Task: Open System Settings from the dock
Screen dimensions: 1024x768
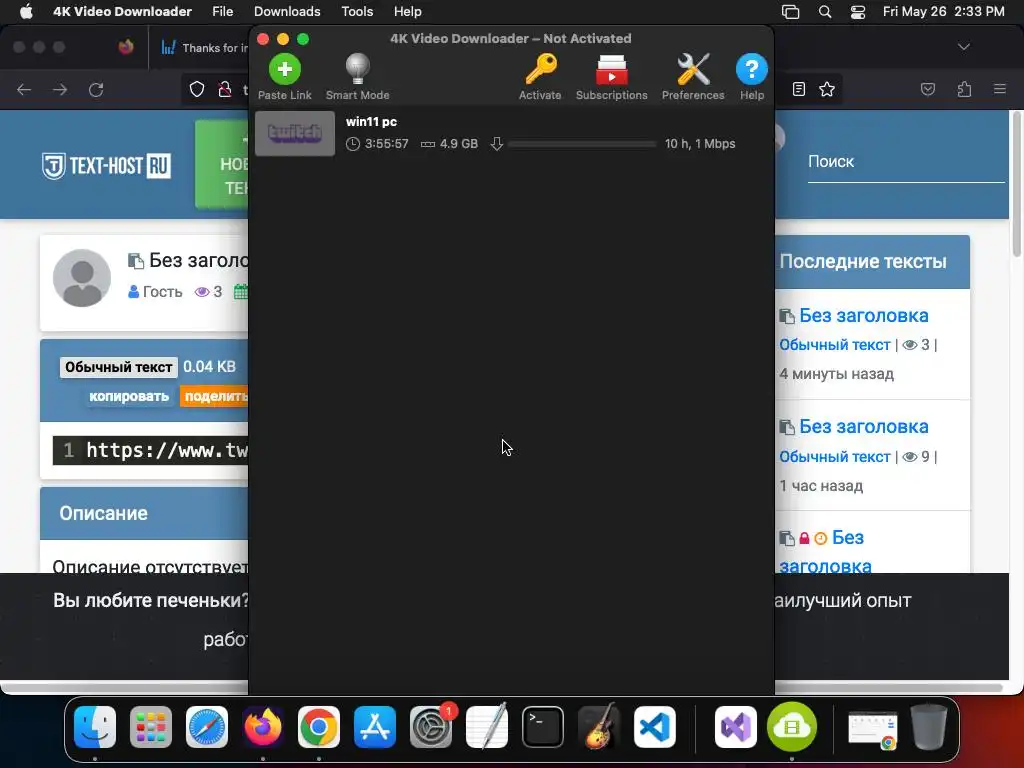Action: tap(431, 727)
